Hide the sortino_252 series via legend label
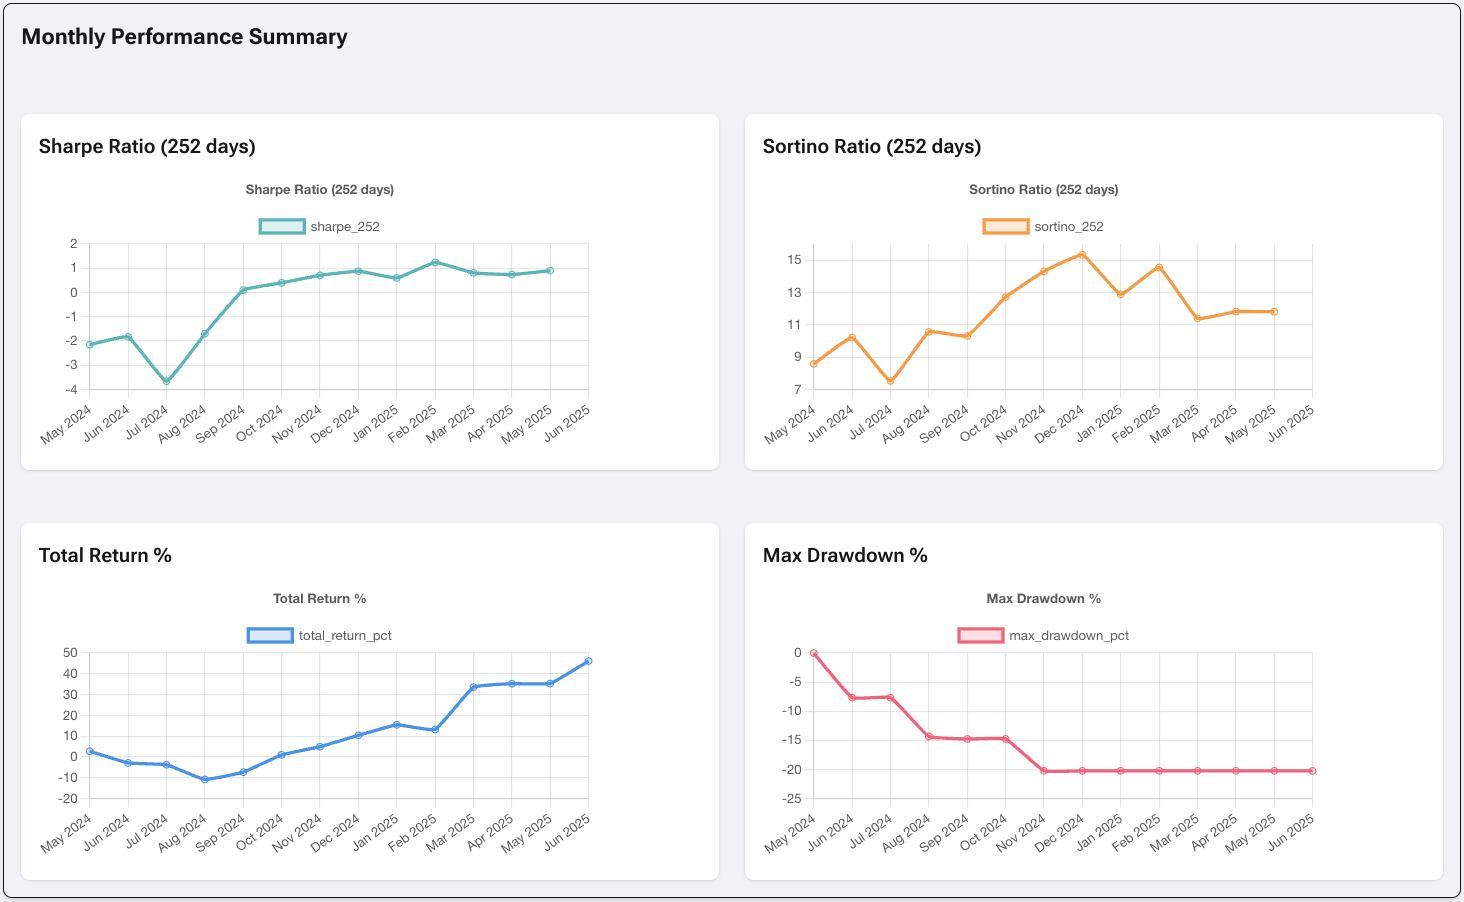Image resolution: width=1464 pixels, height=902 pixels. click(x=1069, y=227)
